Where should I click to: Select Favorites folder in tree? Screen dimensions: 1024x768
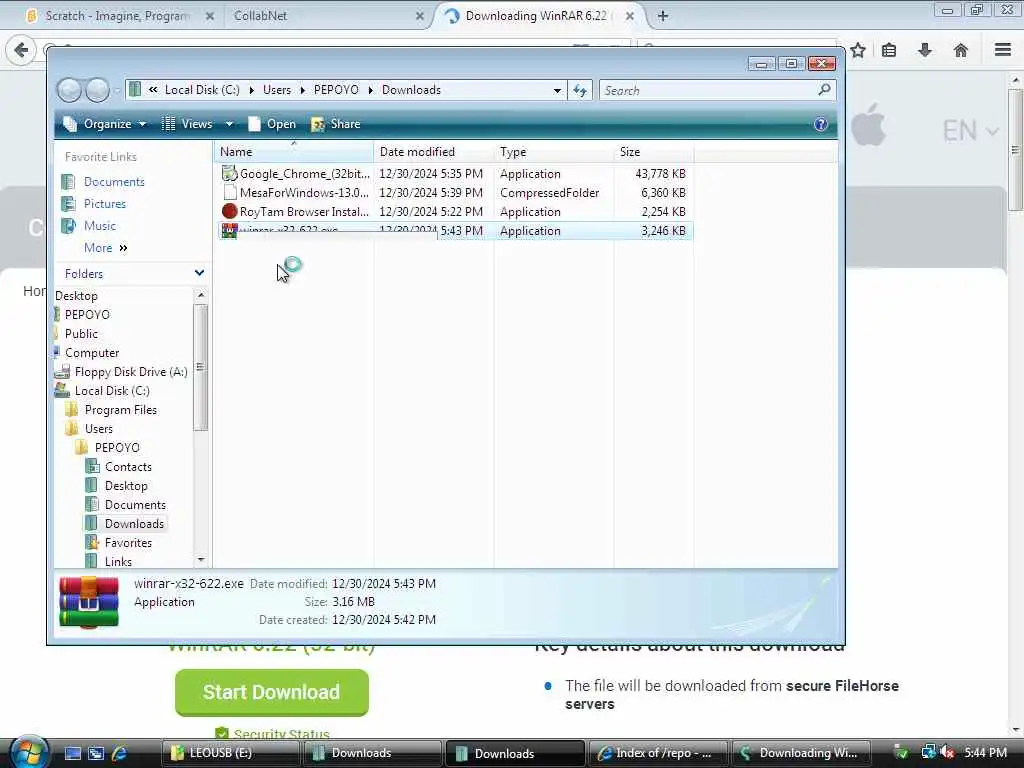[x=128, y=543]
